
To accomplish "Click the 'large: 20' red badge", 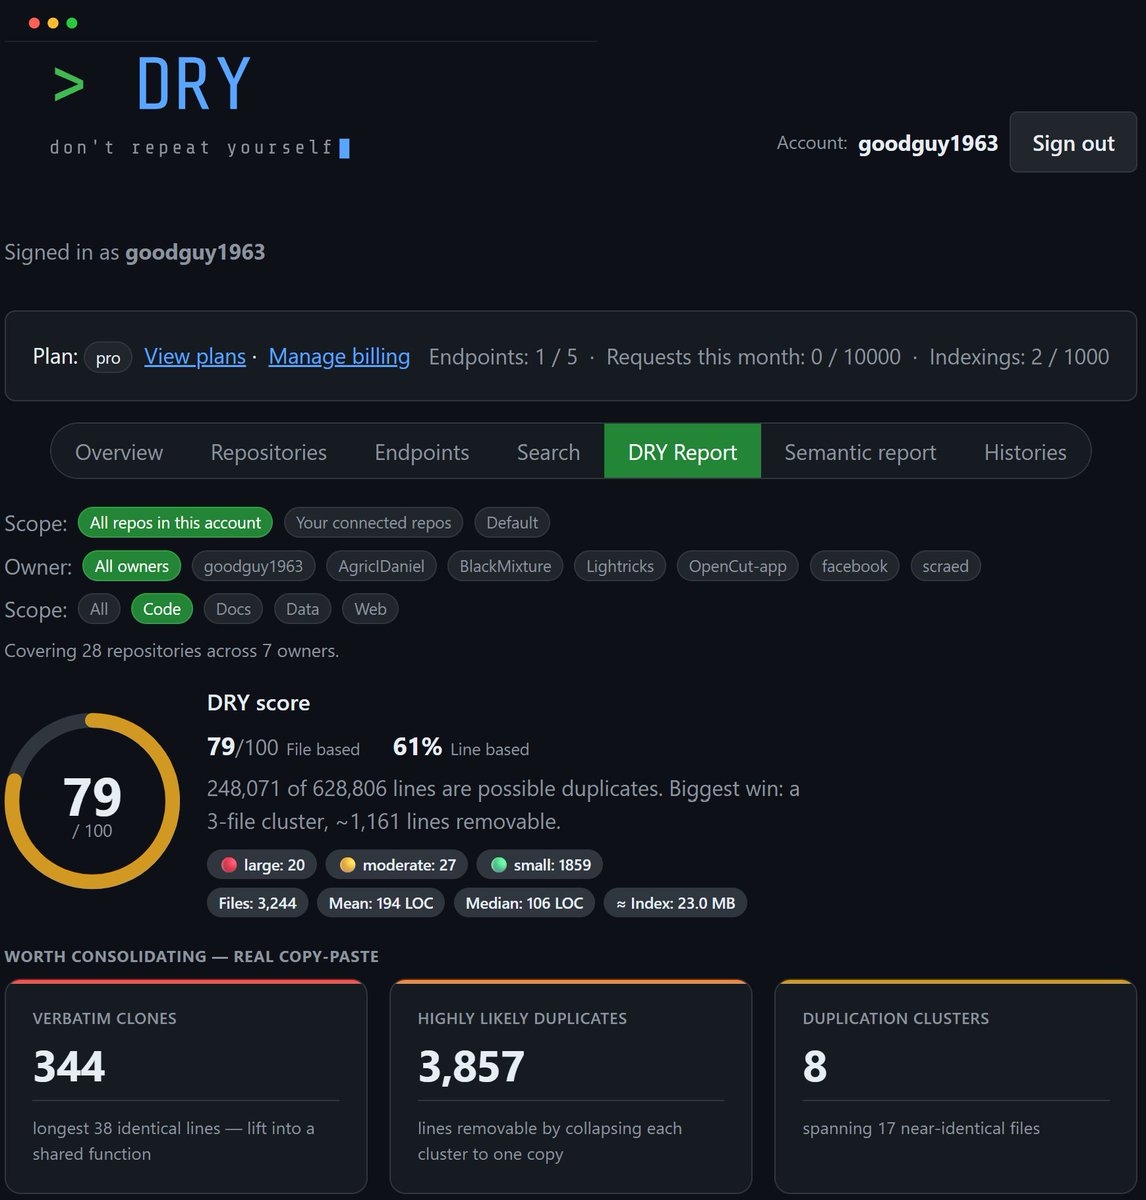I will (262, 865).
